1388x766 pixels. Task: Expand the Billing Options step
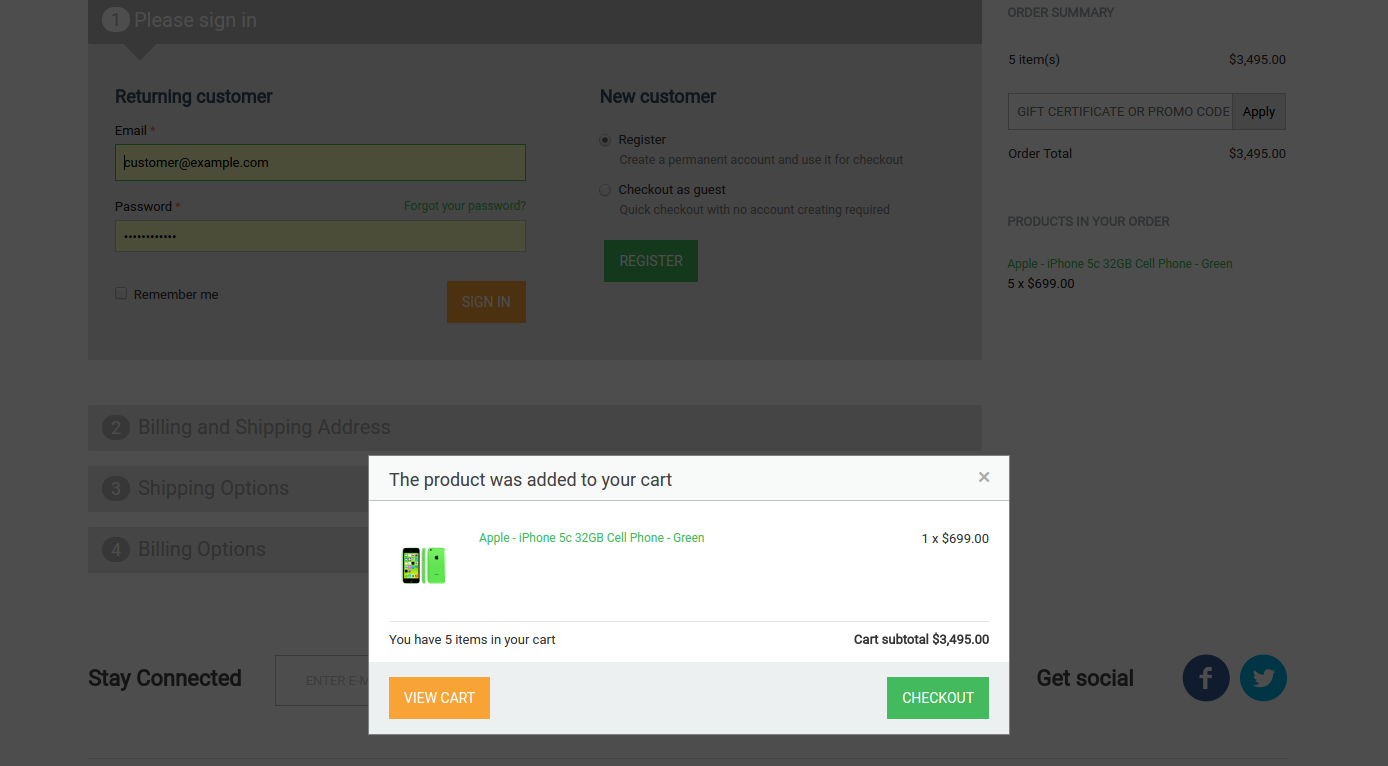tap(228, 550)
